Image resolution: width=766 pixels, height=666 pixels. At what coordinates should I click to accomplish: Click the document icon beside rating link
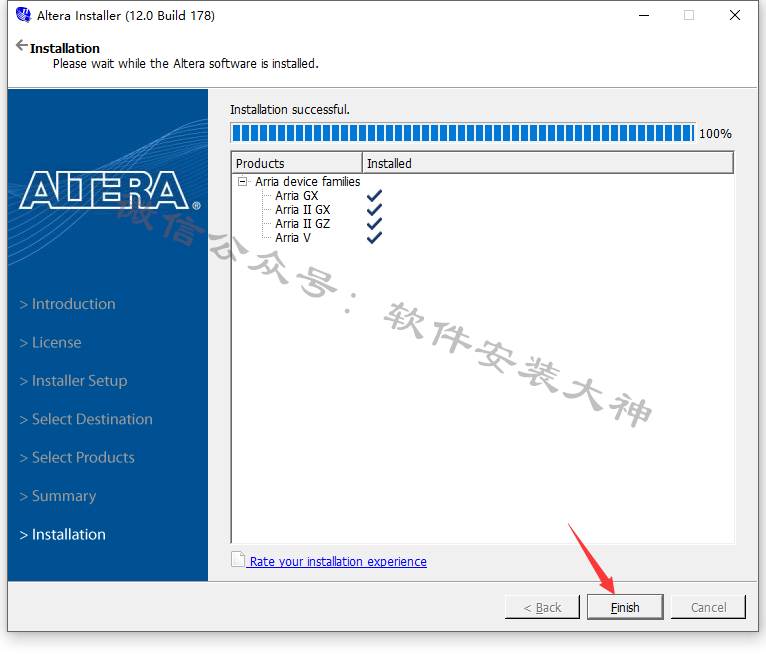[x=238, y=559]
